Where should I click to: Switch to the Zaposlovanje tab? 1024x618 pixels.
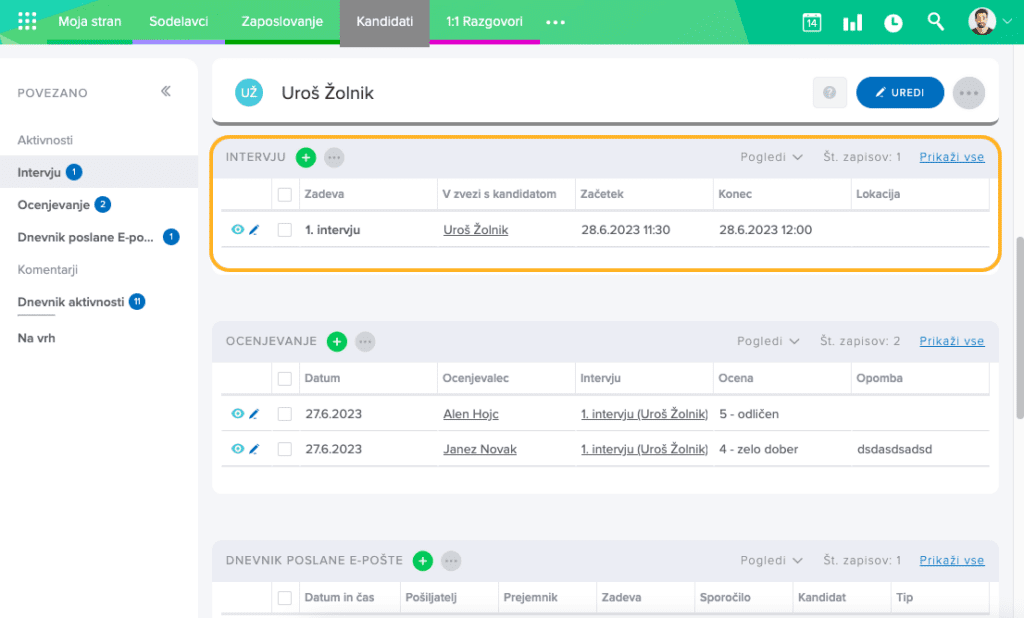pos(282,21)
